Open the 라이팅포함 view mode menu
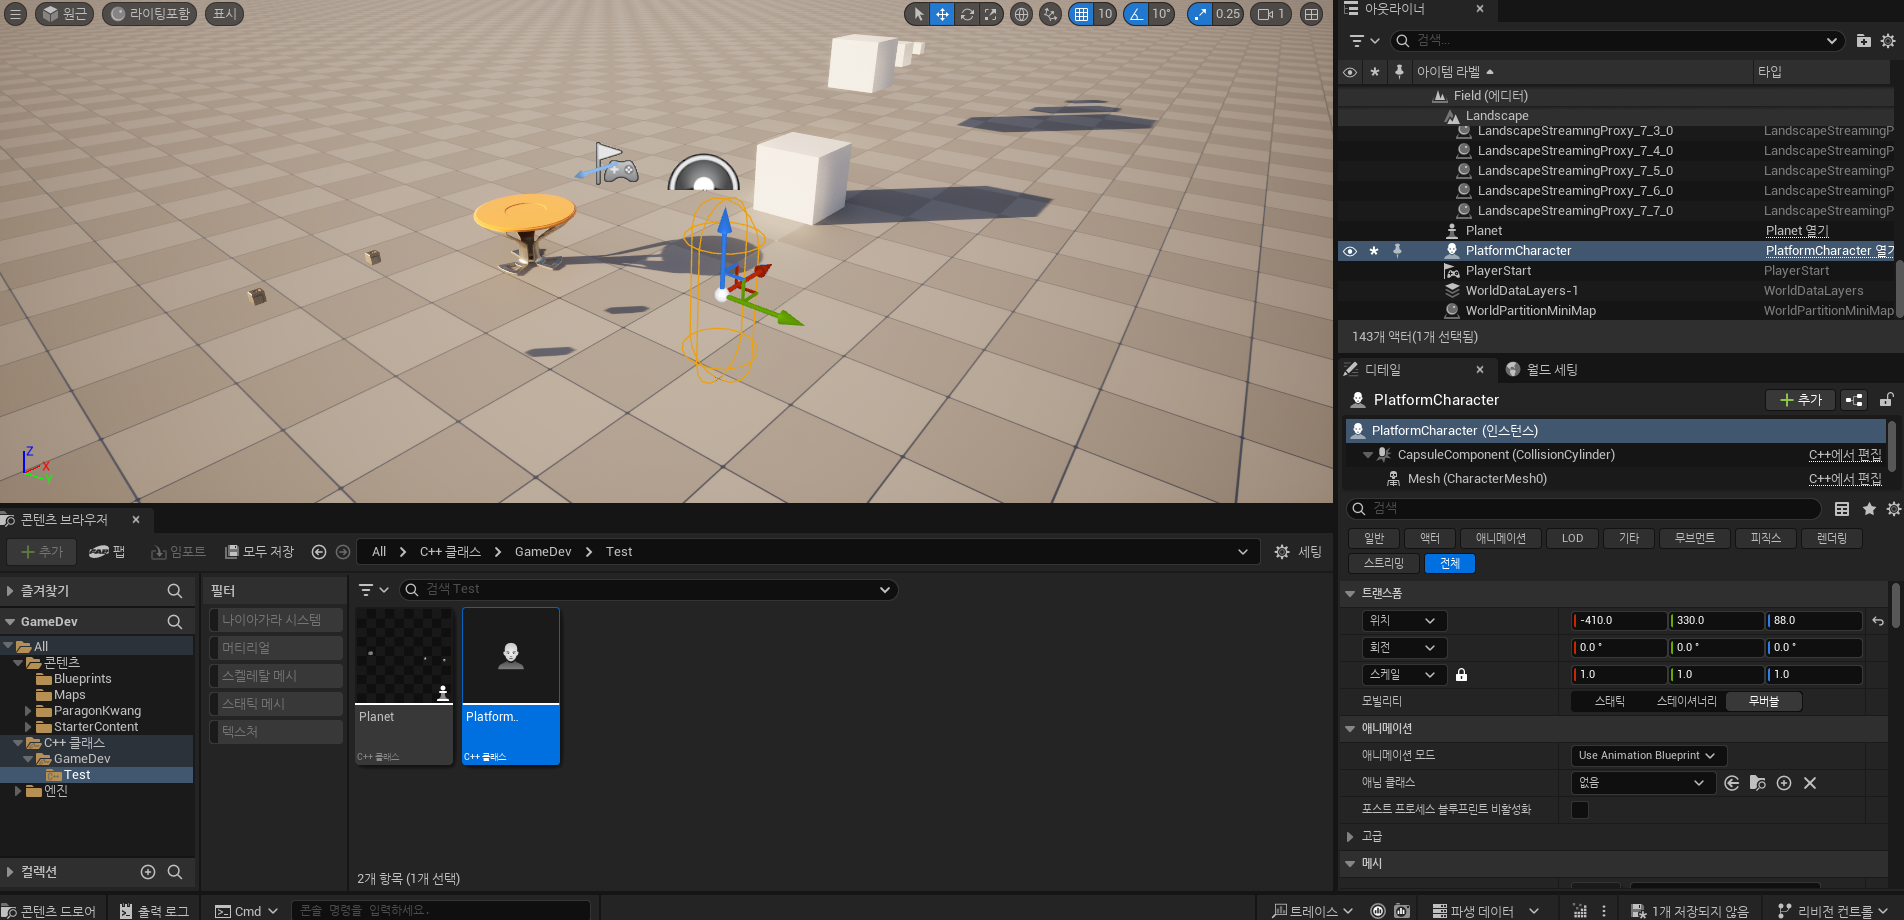Screen dimensions: 1904x920 pos(149,14)
